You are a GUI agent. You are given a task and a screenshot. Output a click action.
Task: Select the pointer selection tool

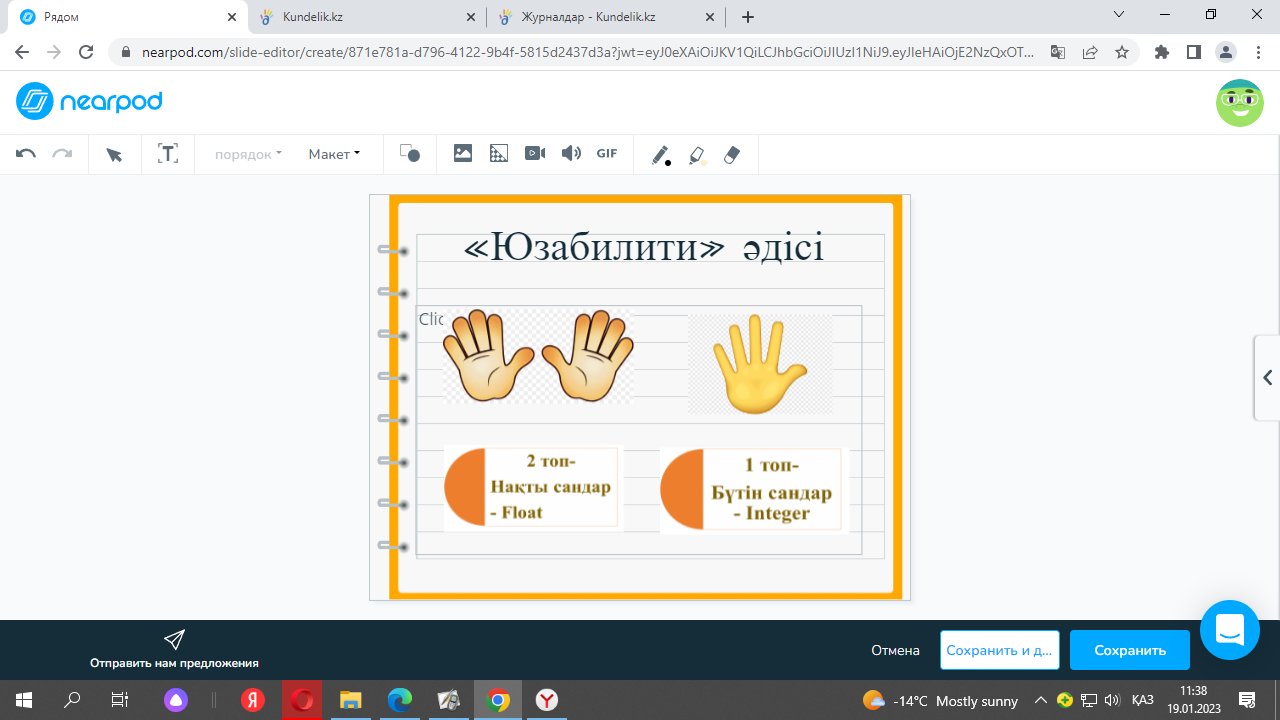114,154
